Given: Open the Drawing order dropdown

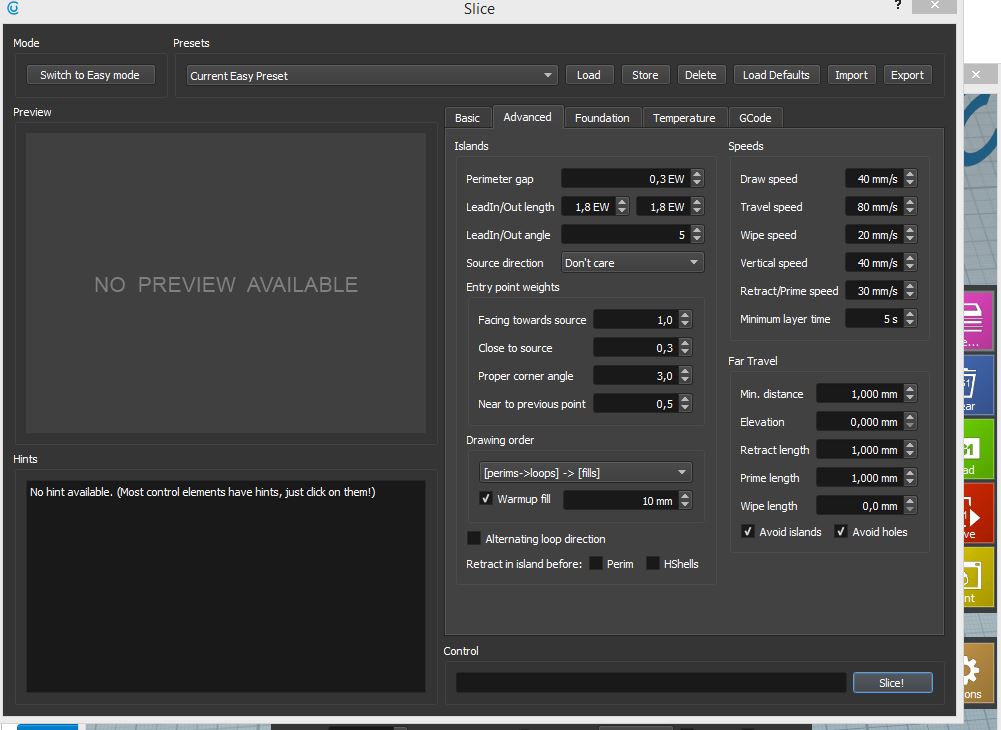Looking at the screenshot, I should click(x=584, y=472).
